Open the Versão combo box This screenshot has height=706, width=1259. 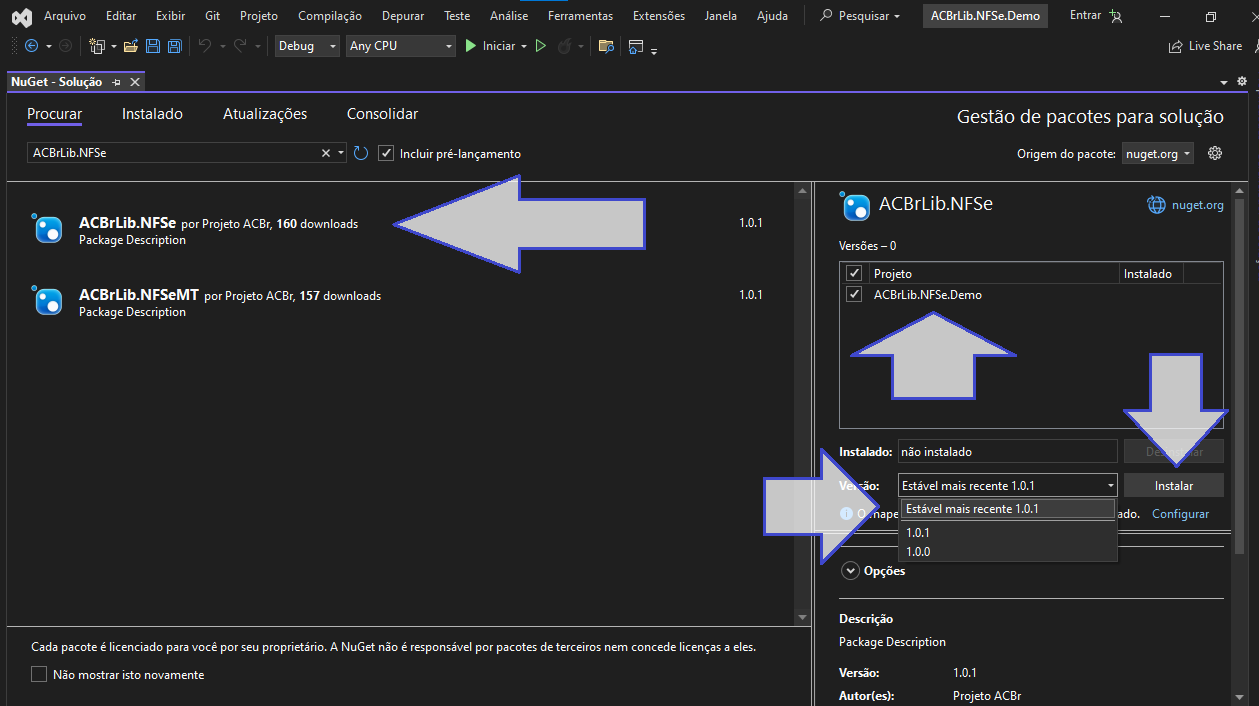1007,485
